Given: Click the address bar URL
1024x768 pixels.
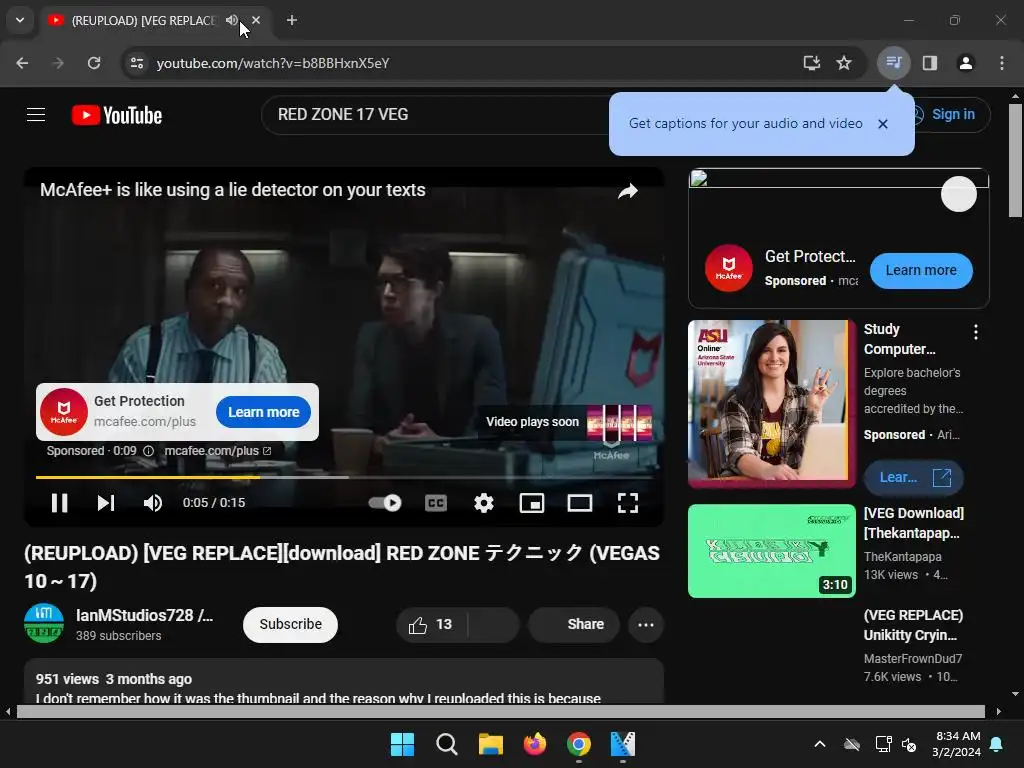Looking at the screenshot, I should coord(273,63).
